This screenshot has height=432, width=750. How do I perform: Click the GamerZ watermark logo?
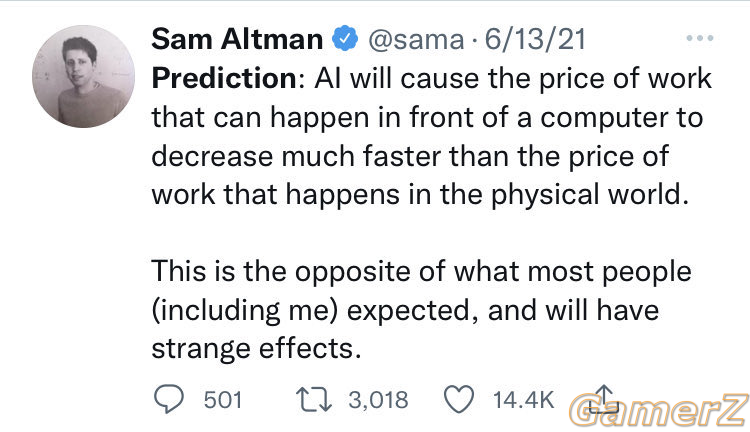coord(659,410)
